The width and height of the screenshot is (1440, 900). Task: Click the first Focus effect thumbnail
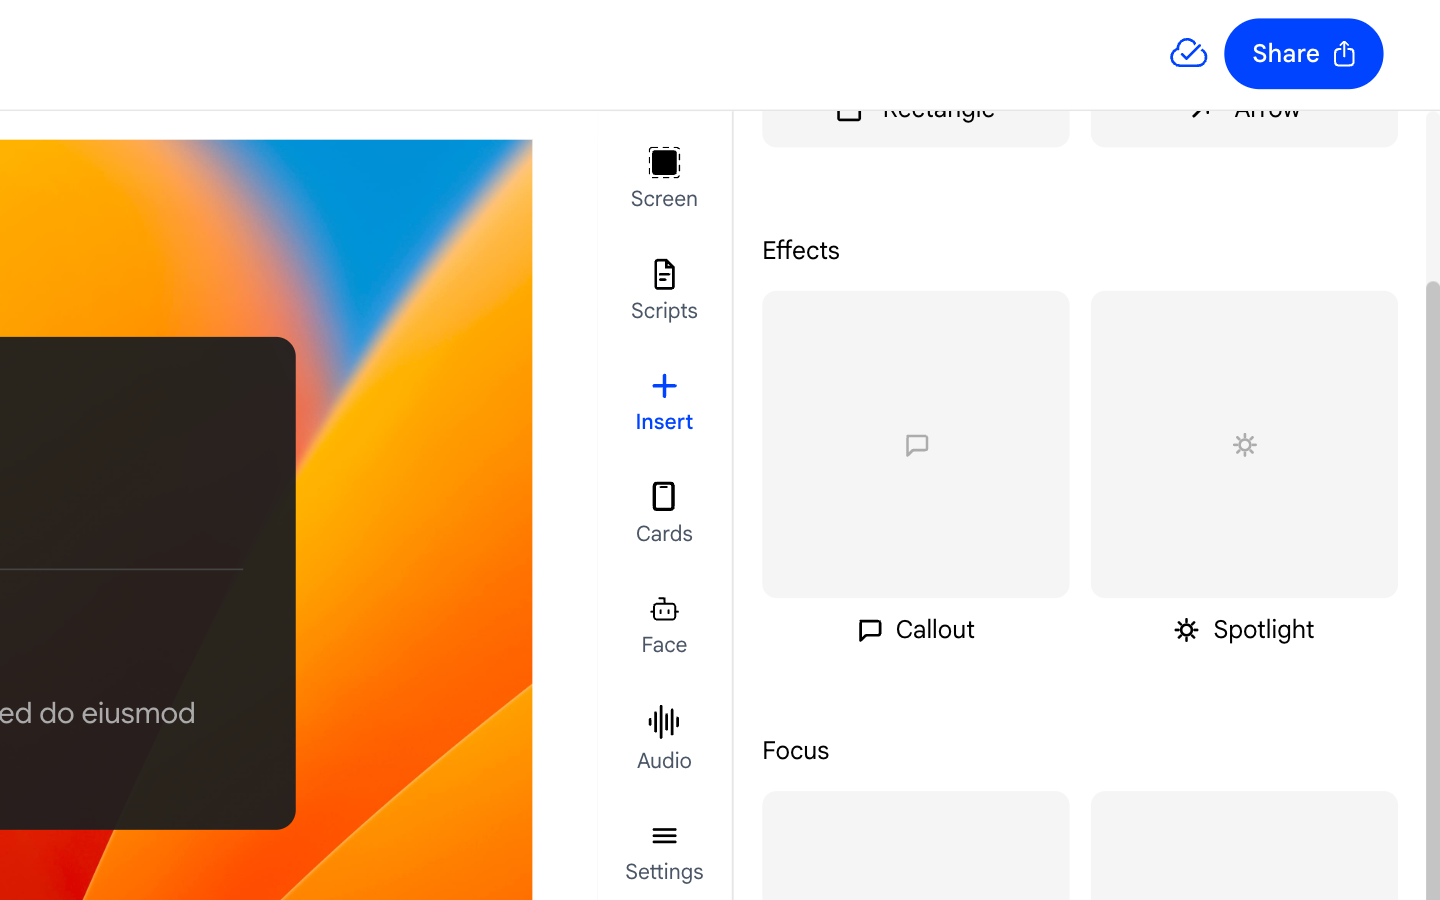point(916,846)
